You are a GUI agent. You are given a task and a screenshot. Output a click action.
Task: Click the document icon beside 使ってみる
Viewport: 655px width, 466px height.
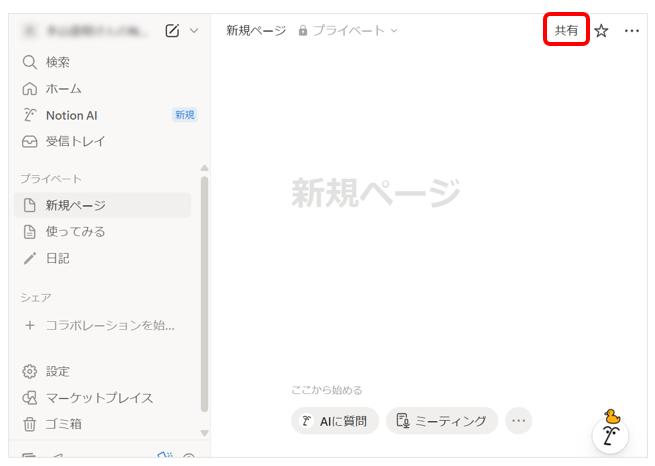(x=30, y=231)
